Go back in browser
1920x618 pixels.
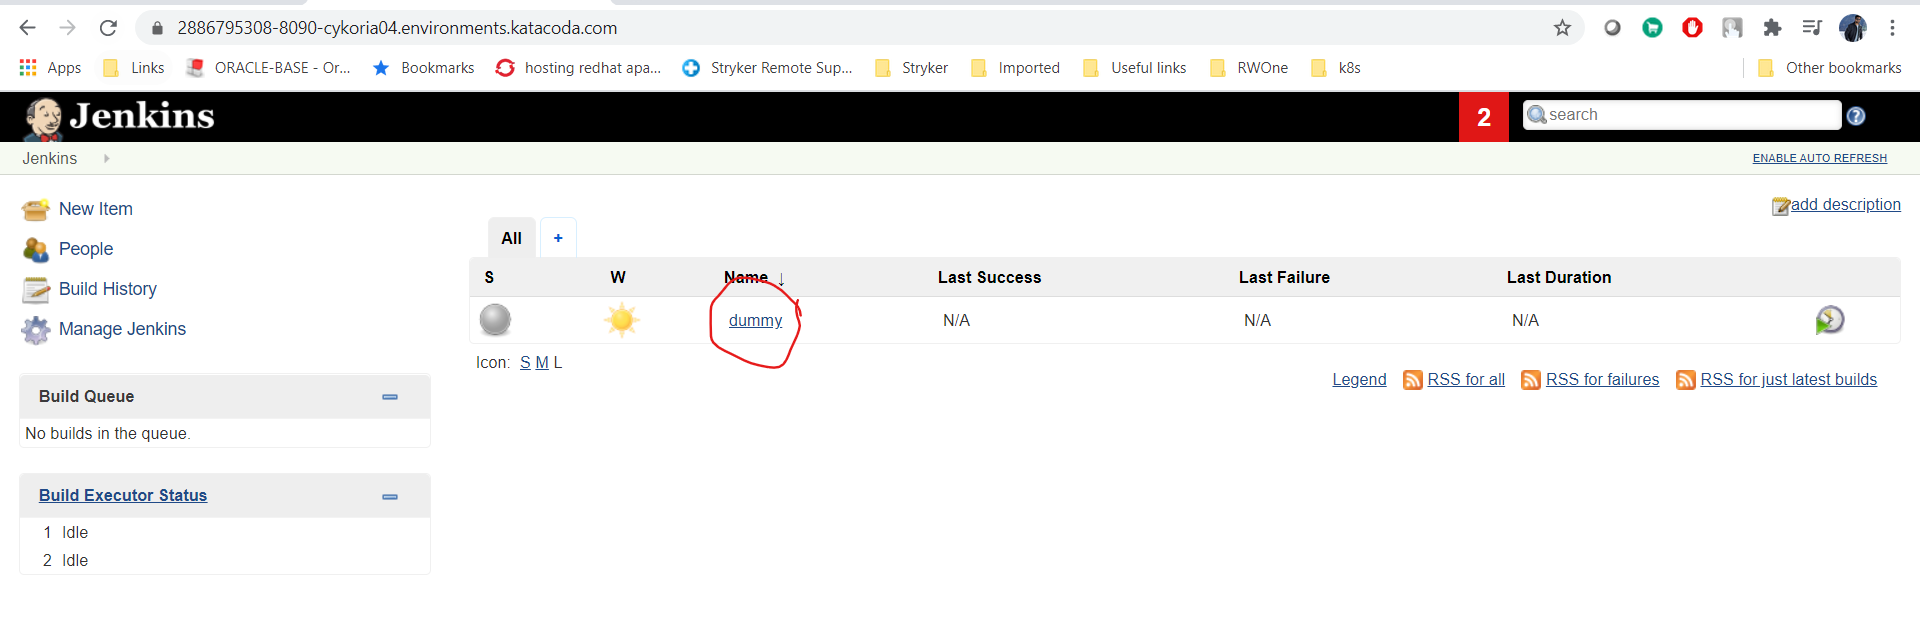[x=28, y=28]
